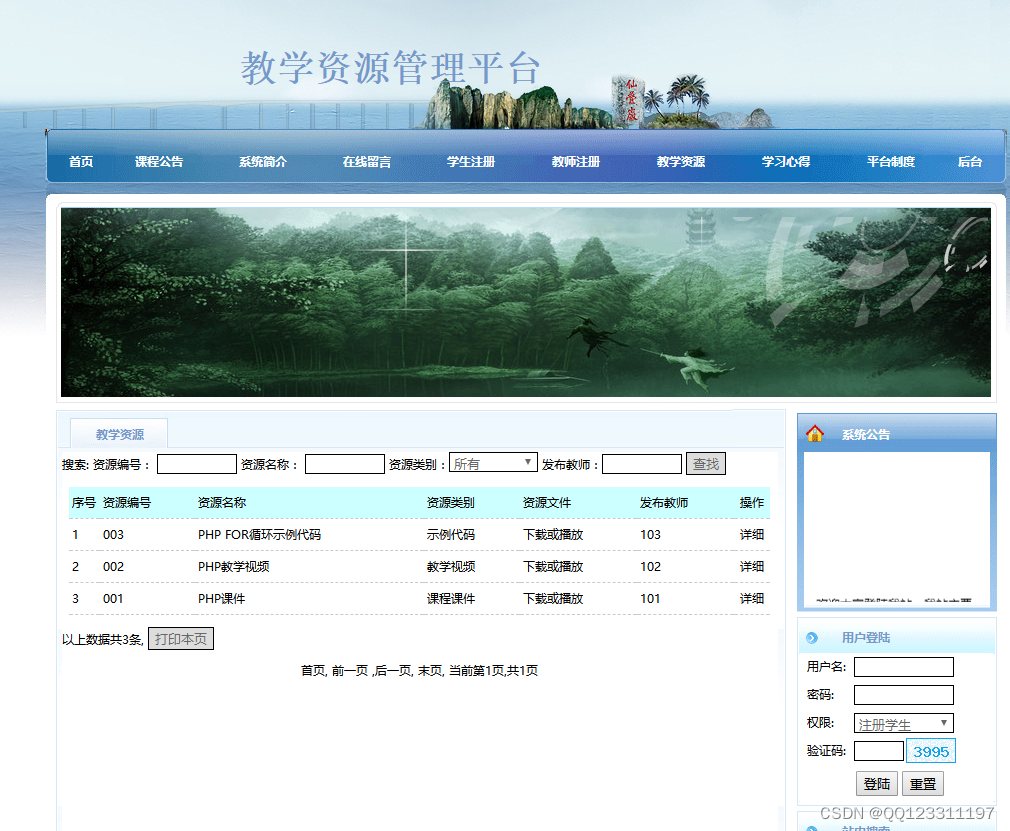This screenshot has height=831, width=1010.
Task: Open the 教师注册 menu item
Action: (x=576, y=162)
